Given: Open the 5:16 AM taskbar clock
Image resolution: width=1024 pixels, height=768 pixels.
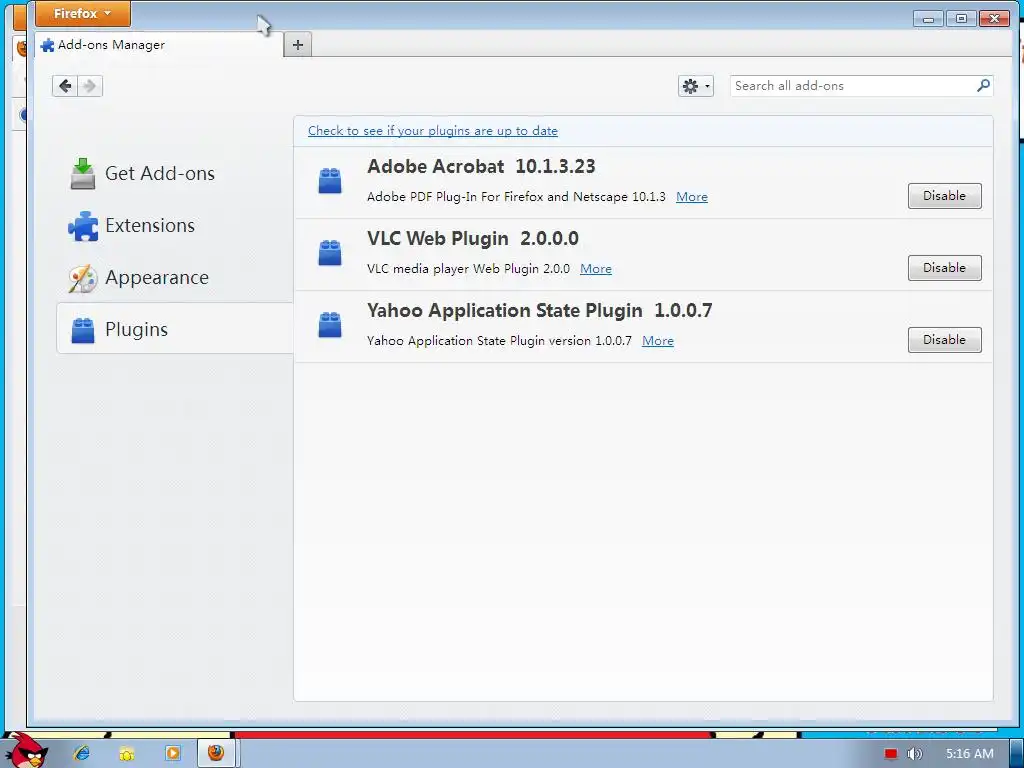Looking at the screenshot, I should 969,754.
